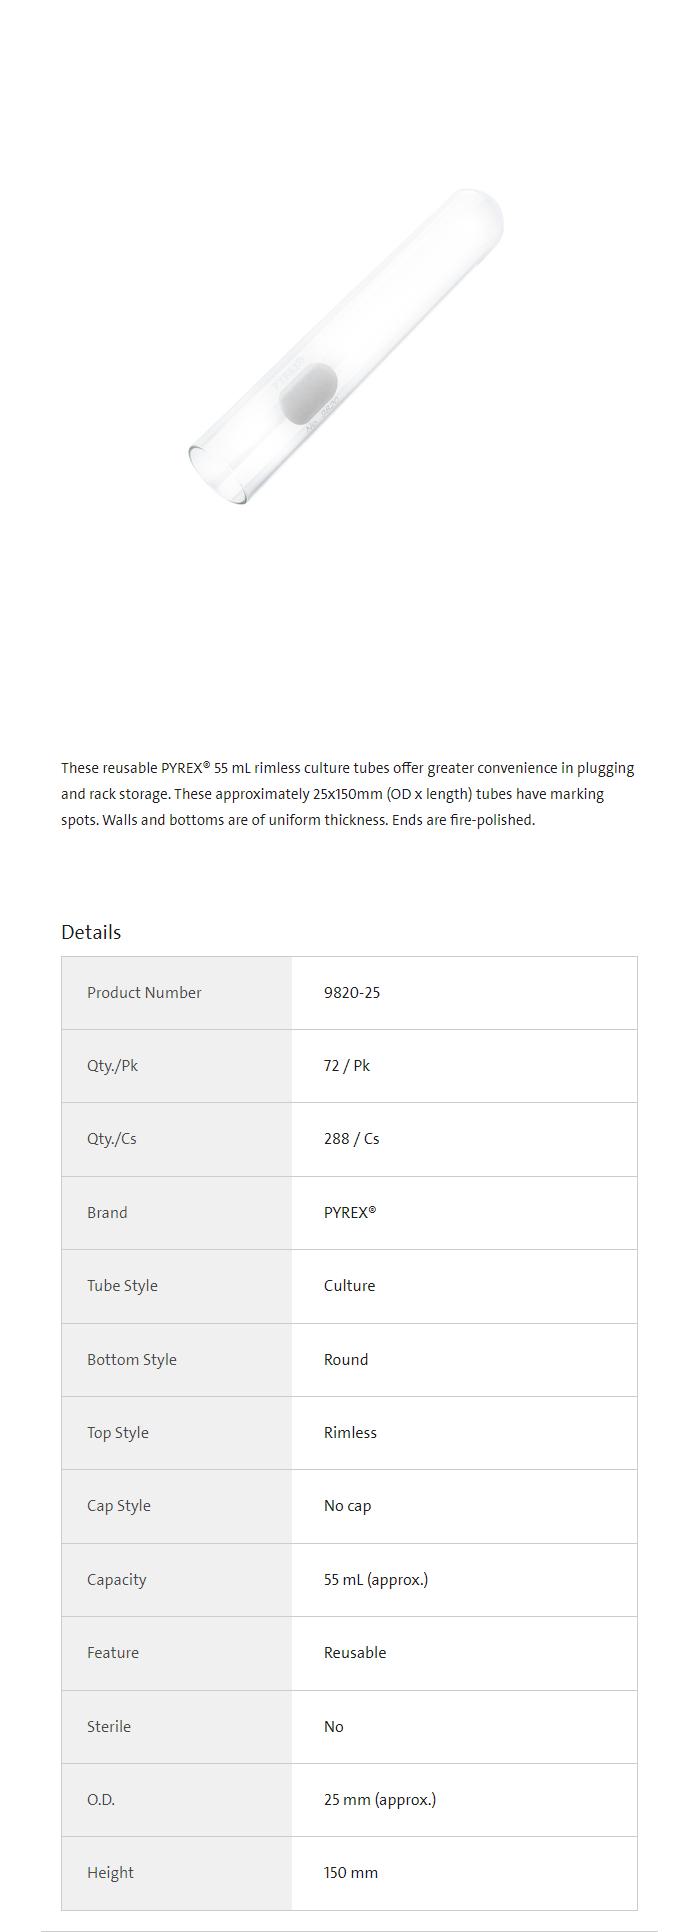This screenshot has width=700, height=1932.
Task: Select the 55 mL (approx.) capacity value
Action: pyautogui.click(x=376, y=1580)
